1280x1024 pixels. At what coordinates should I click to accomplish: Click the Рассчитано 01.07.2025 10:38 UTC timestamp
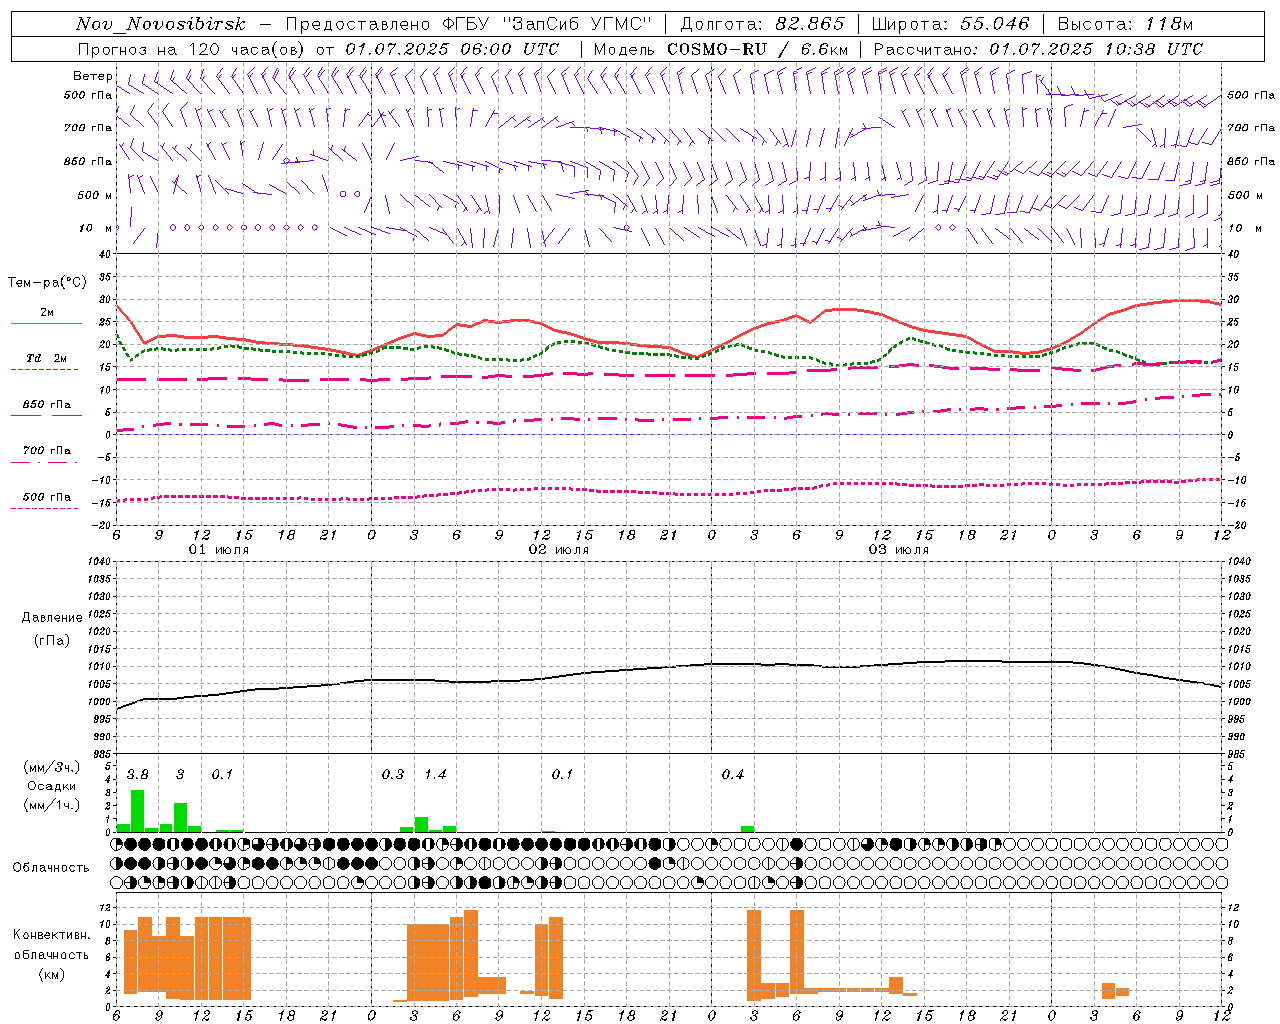pyautogui.click(x=1038, y=49)
